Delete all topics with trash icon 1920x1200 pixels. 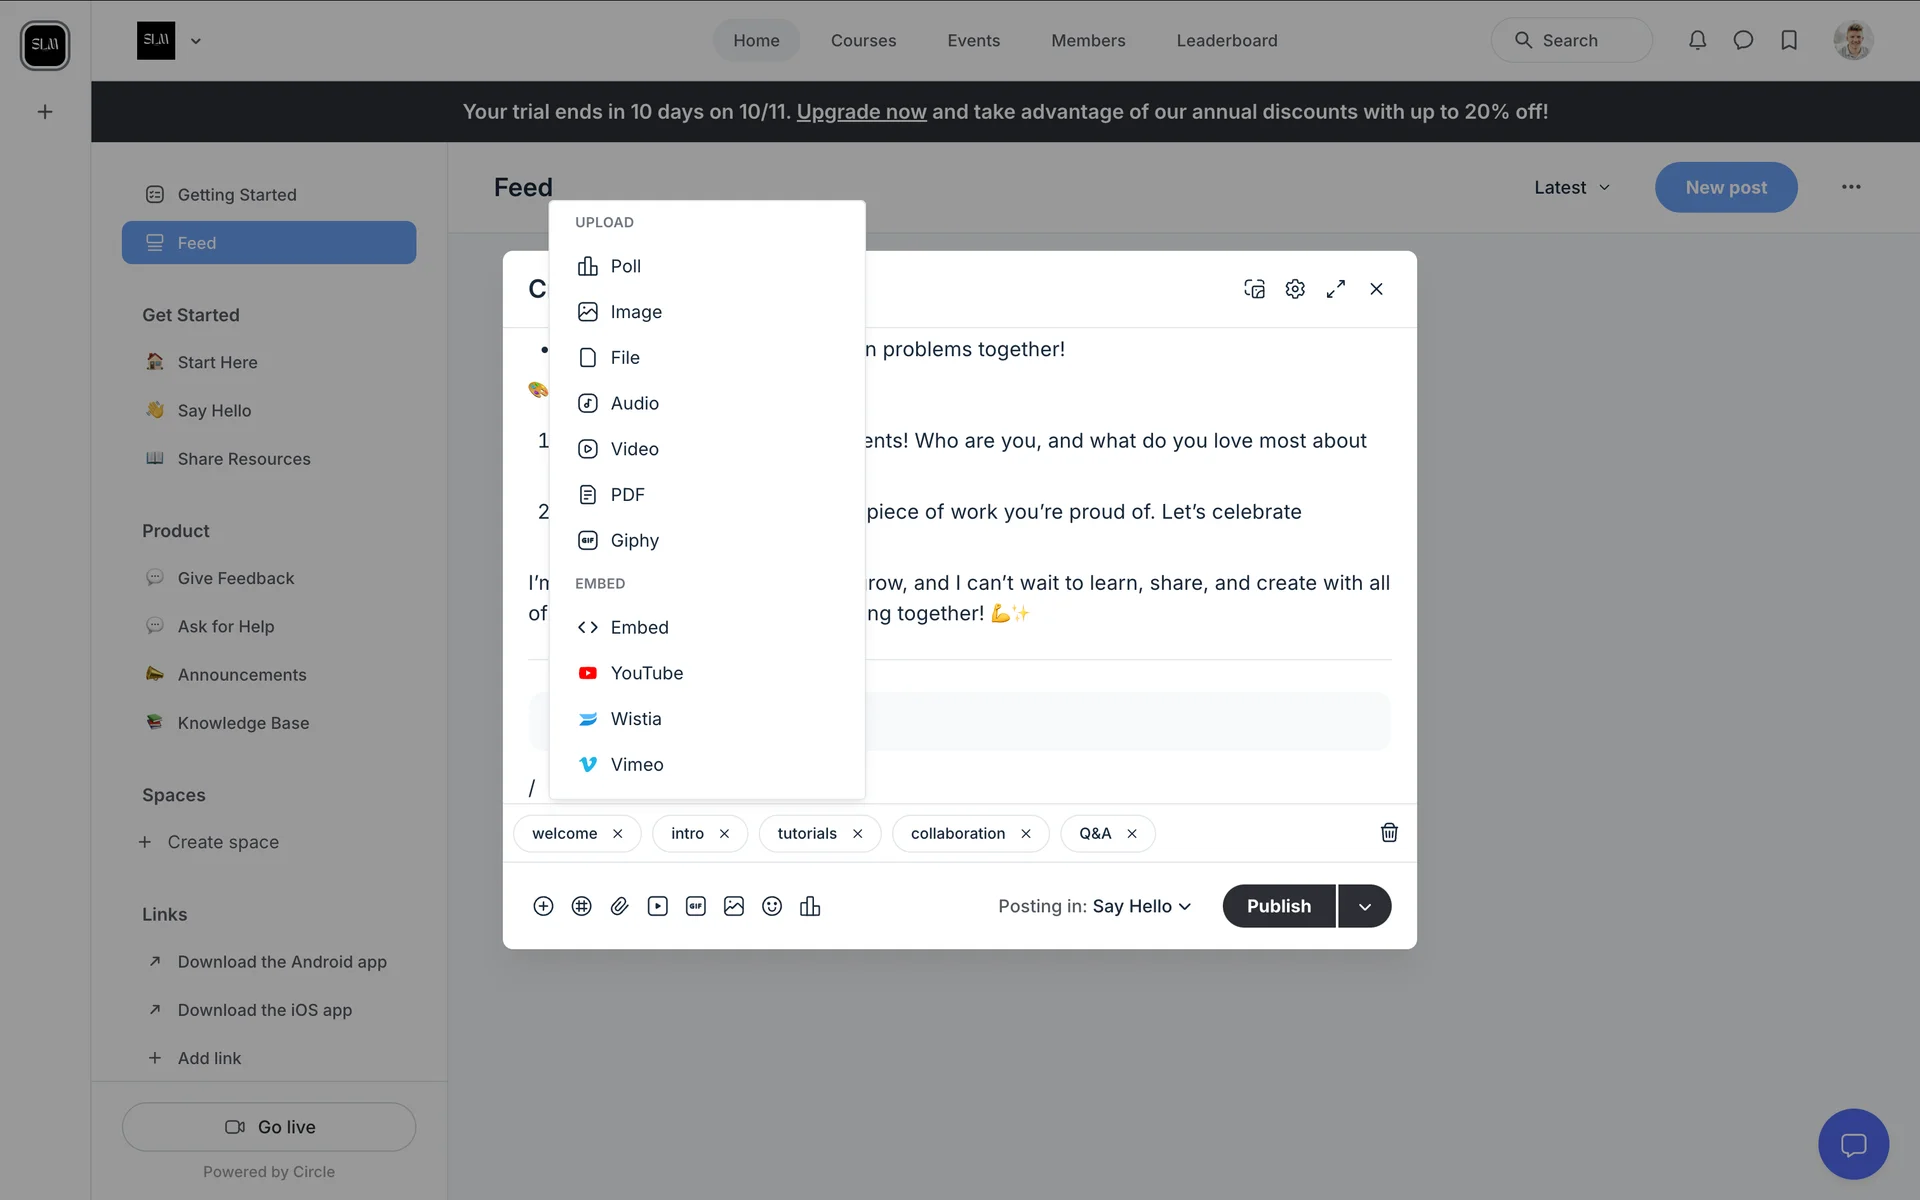[1389, 833]
